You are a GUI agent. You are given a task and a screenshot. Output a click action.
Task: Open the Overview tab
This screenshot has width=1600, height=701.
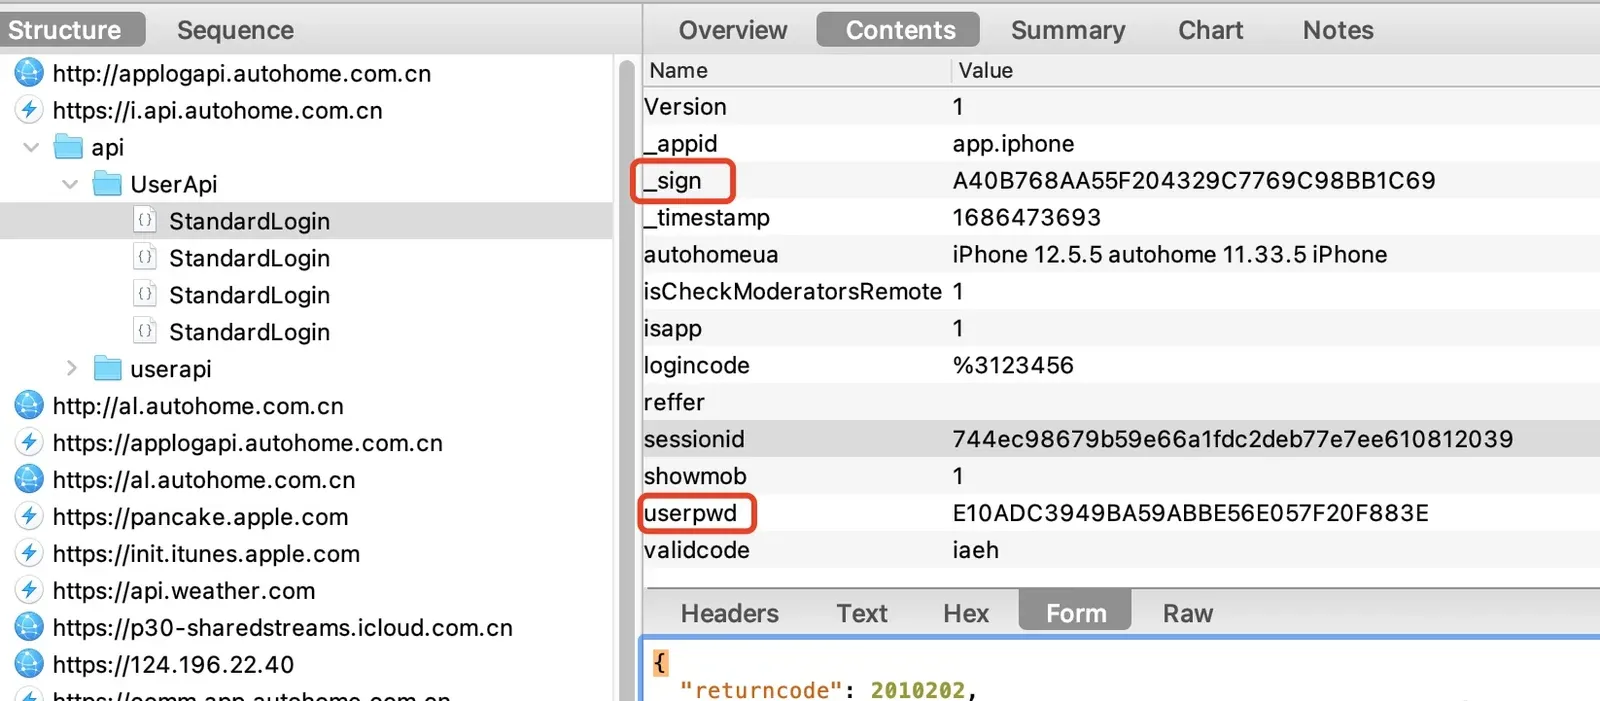tap(733, 30)
